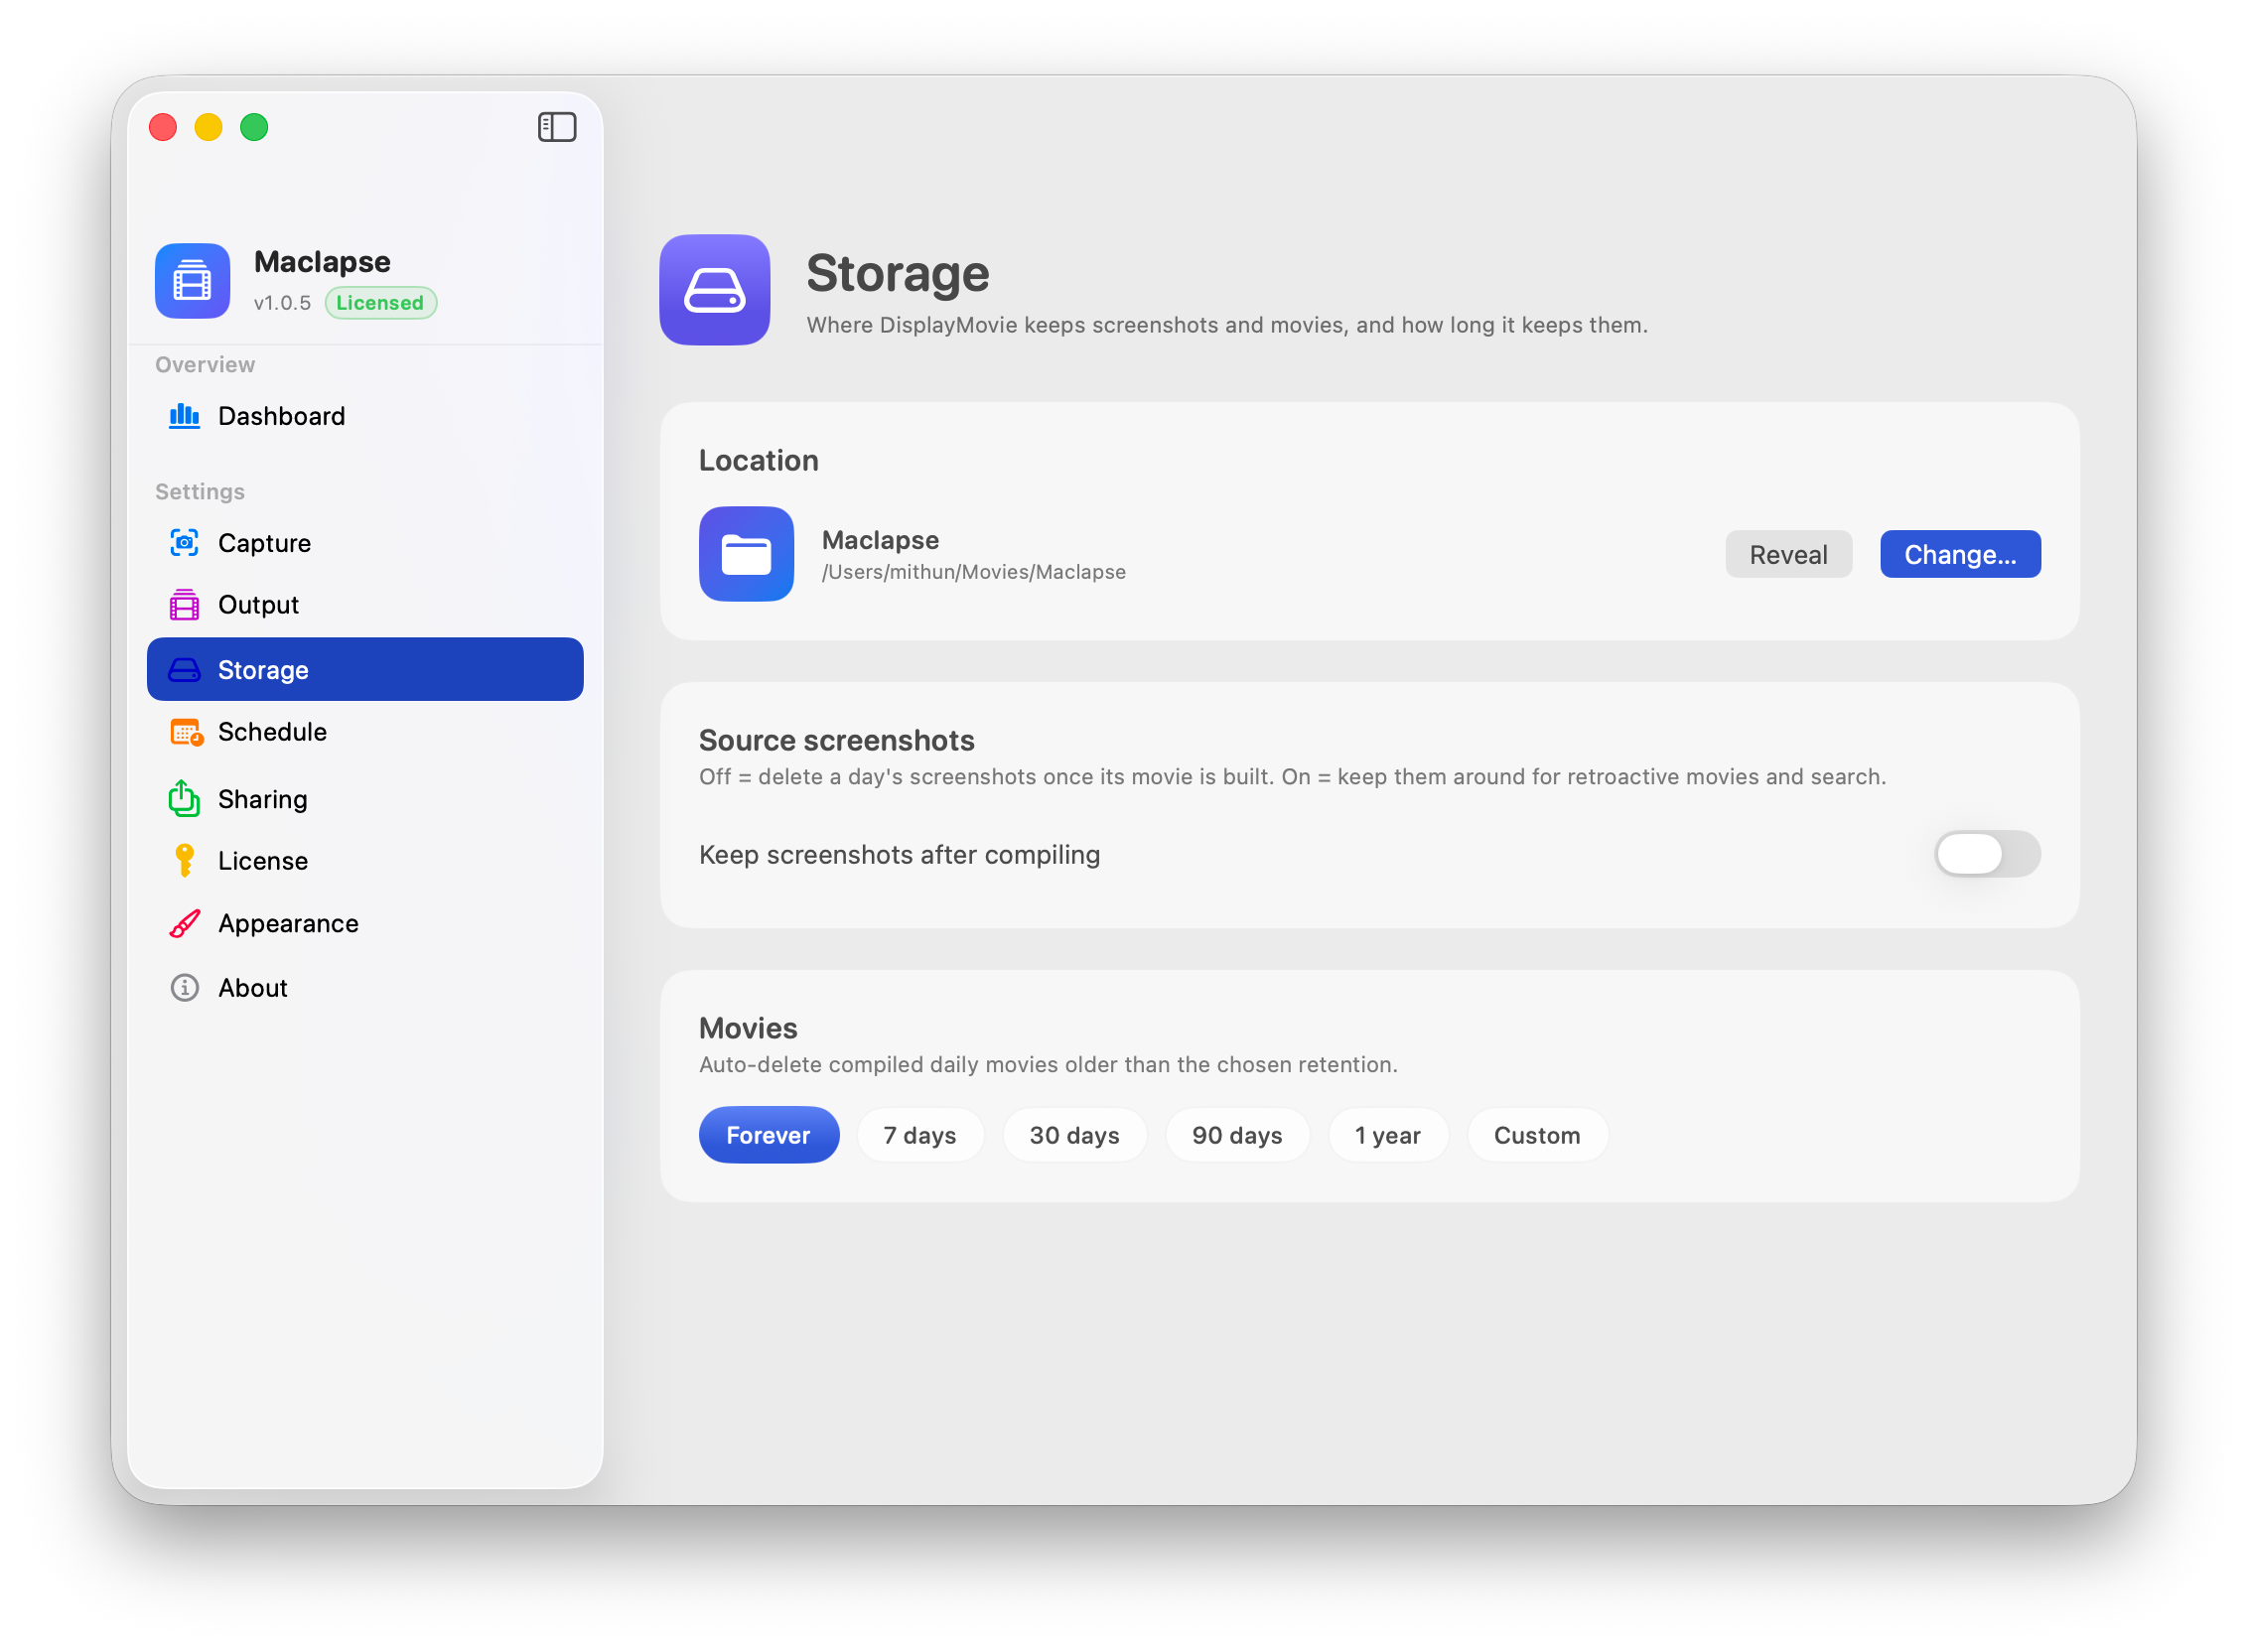Select the Storage sidebar item
2248x1652 pixels.
click(x=365, y=669)
